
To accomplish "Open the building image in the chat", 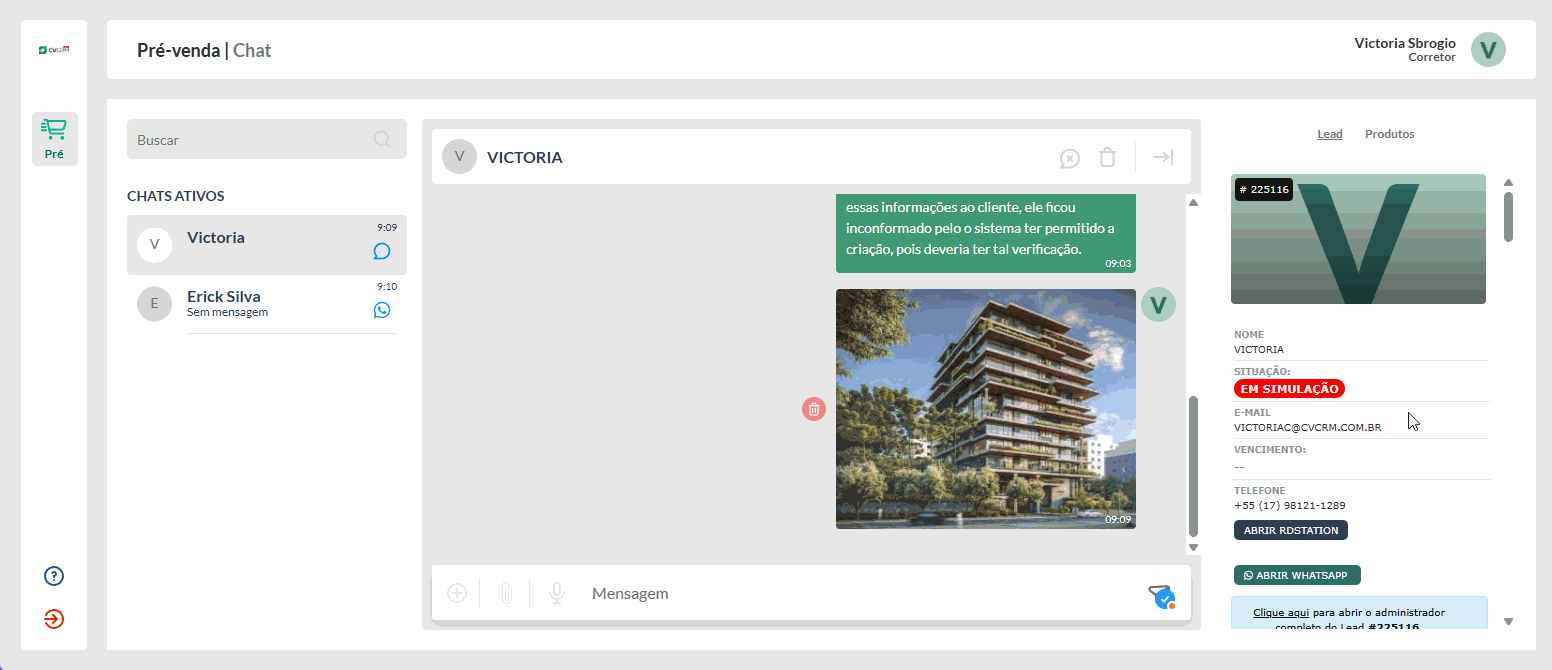I will (x=986, y=409).
